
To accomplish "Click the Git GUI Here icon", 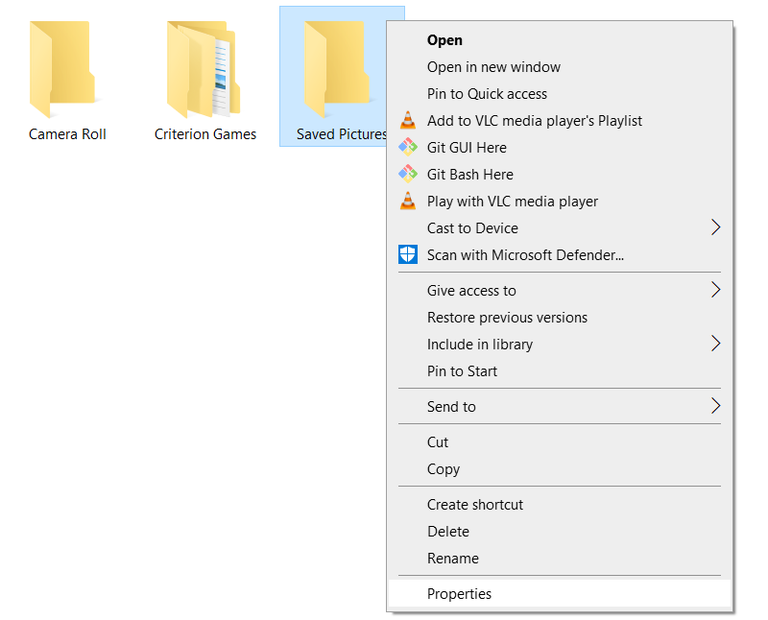I will click(x=407, y=148).
